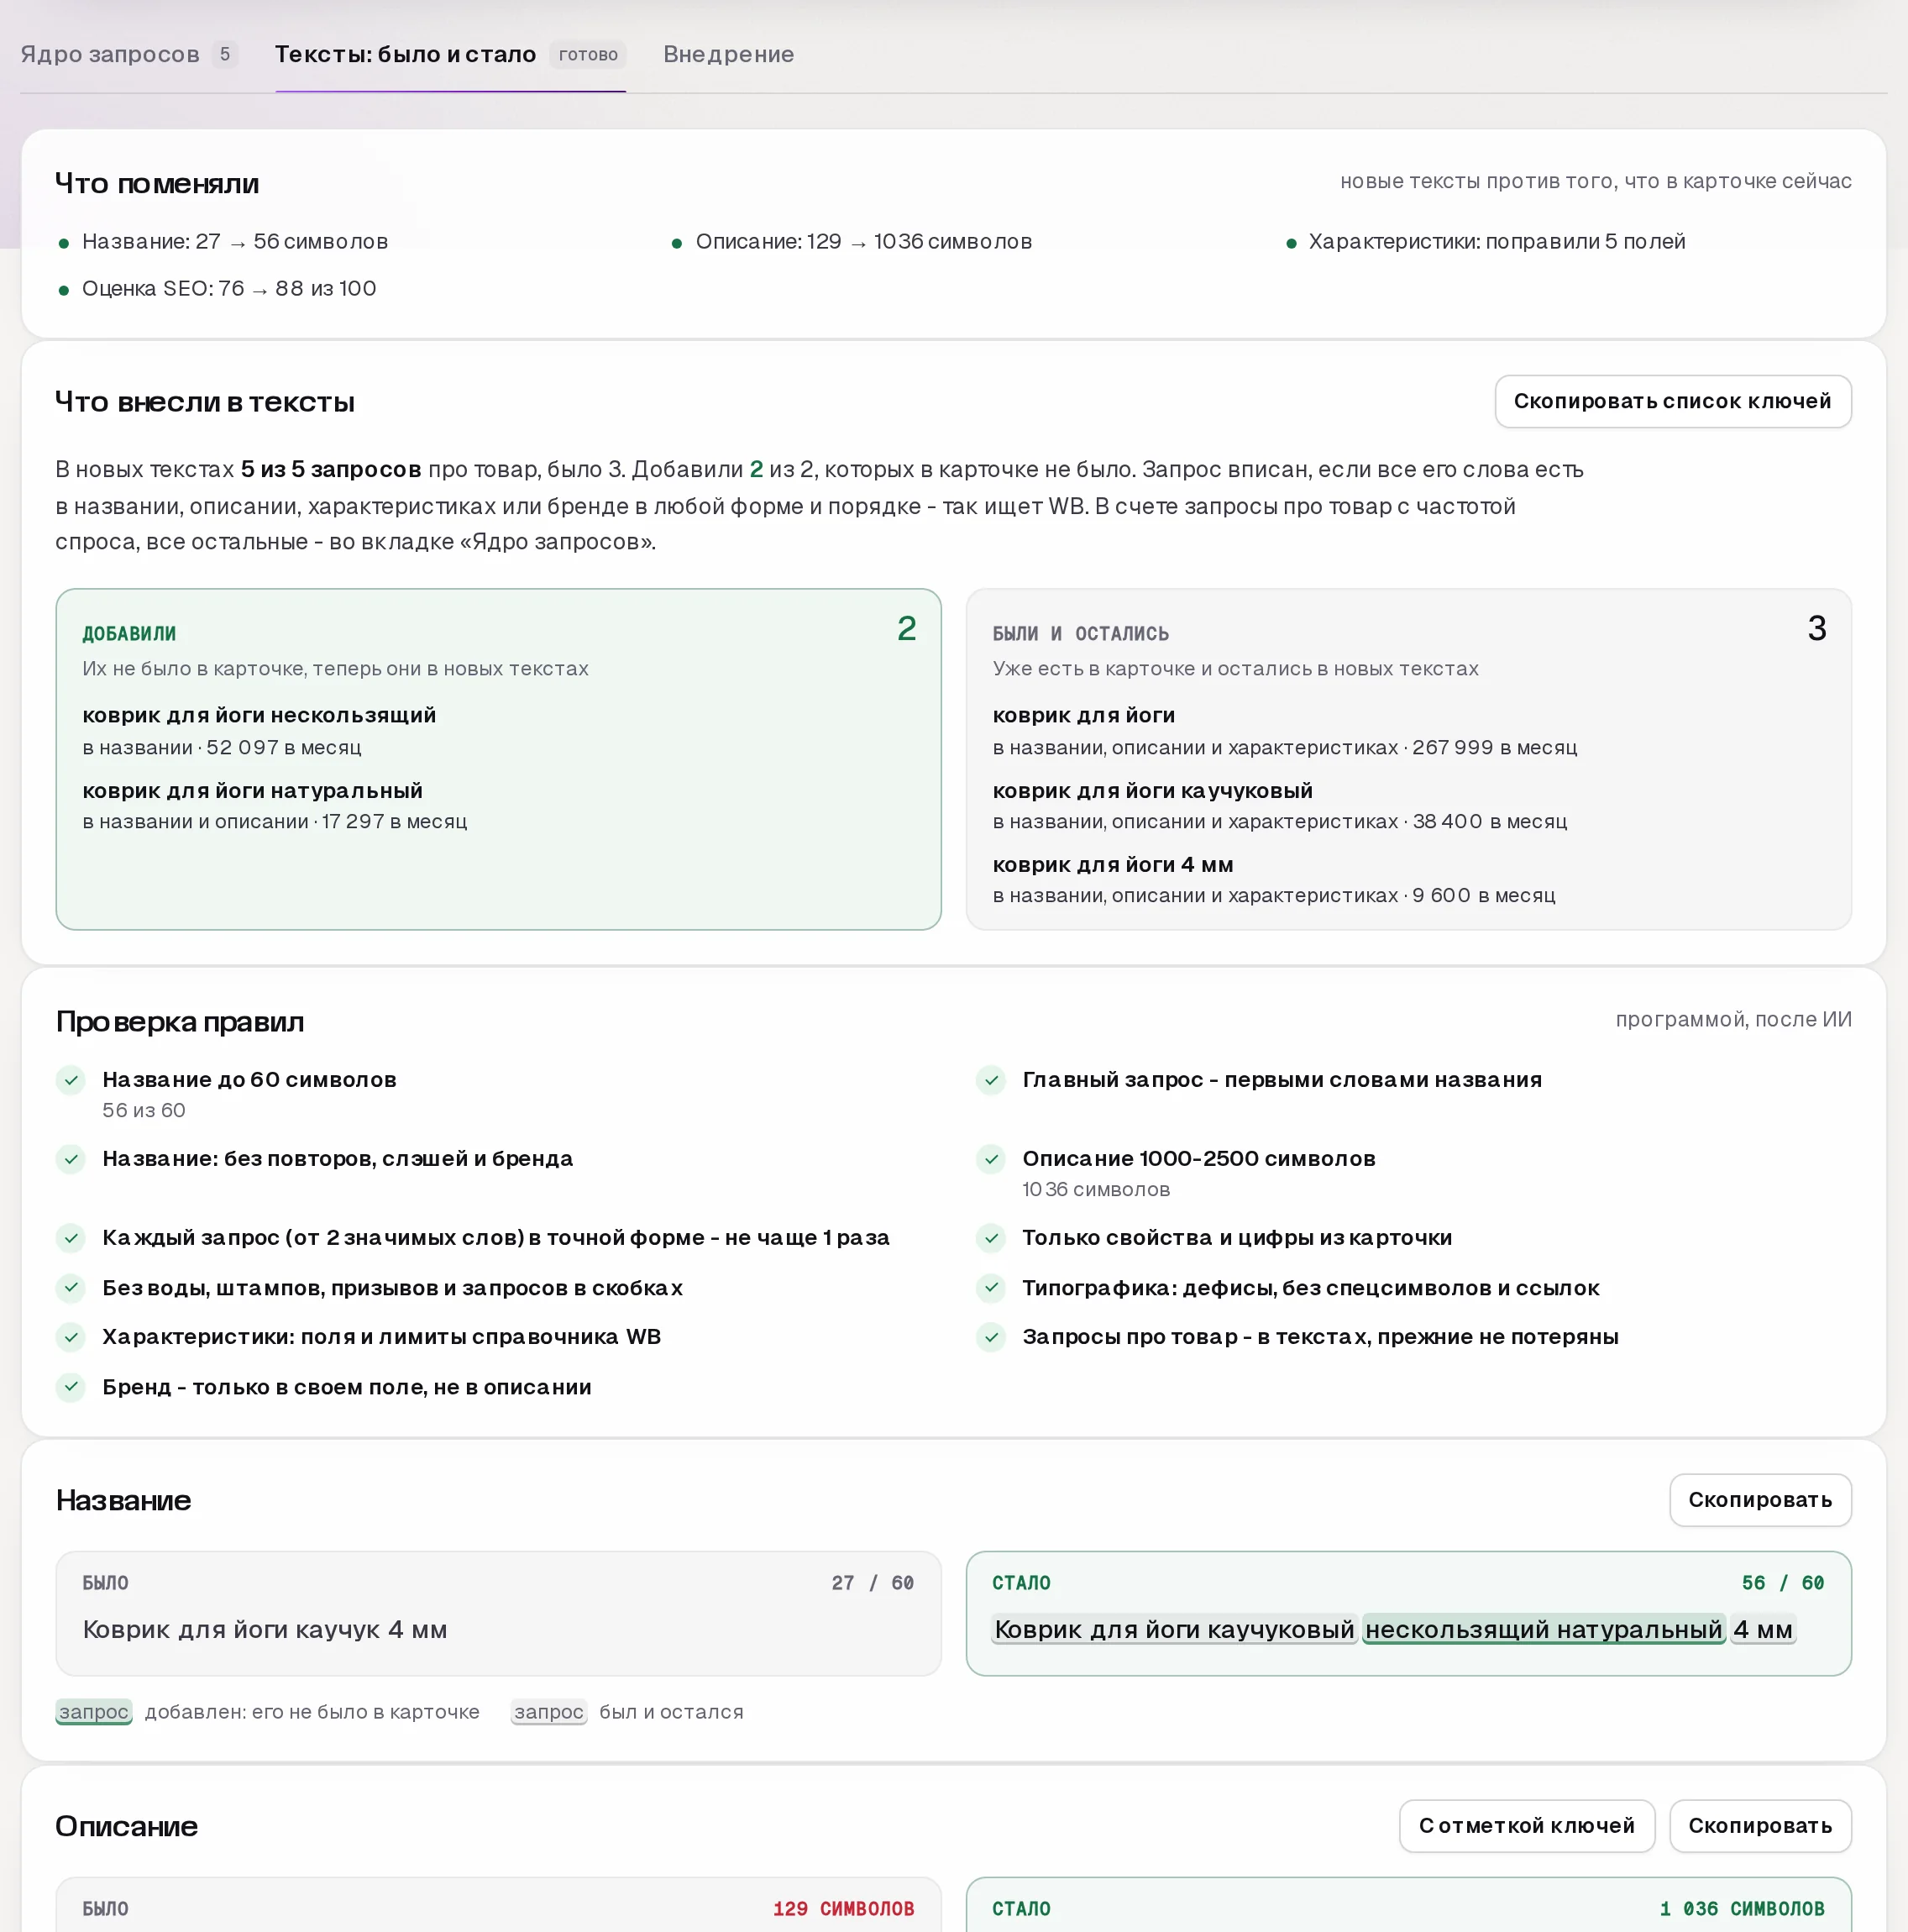Click checkmark next to Бренд - только в своем поле
Screen dimensions: 1908x1932
[71, 1387]
